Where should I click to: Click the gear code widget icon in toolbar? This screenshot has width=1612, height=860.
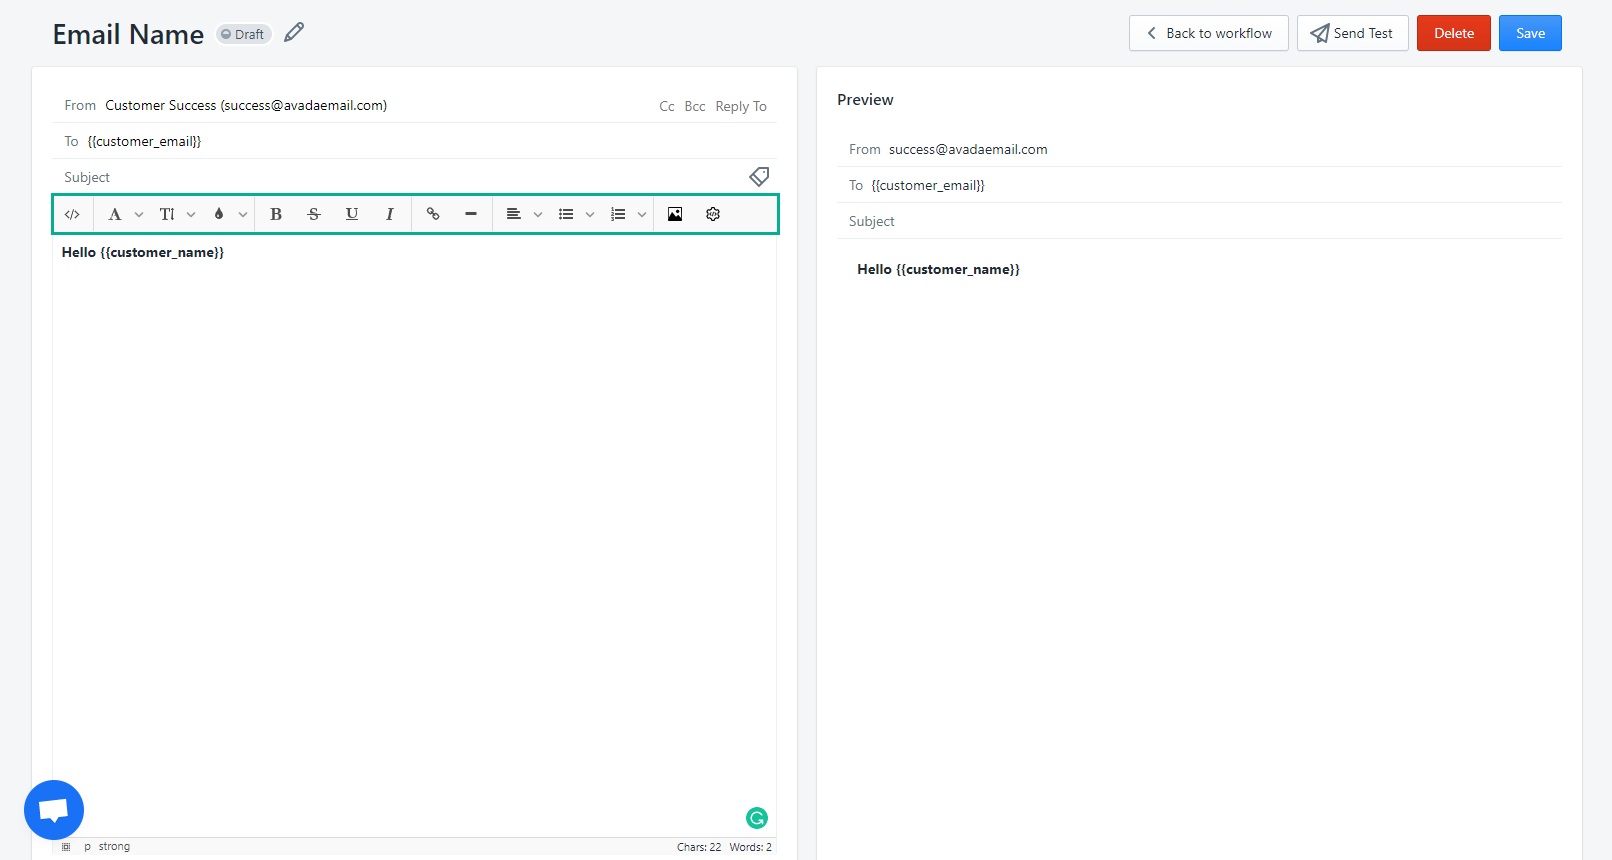pos(713,214)
